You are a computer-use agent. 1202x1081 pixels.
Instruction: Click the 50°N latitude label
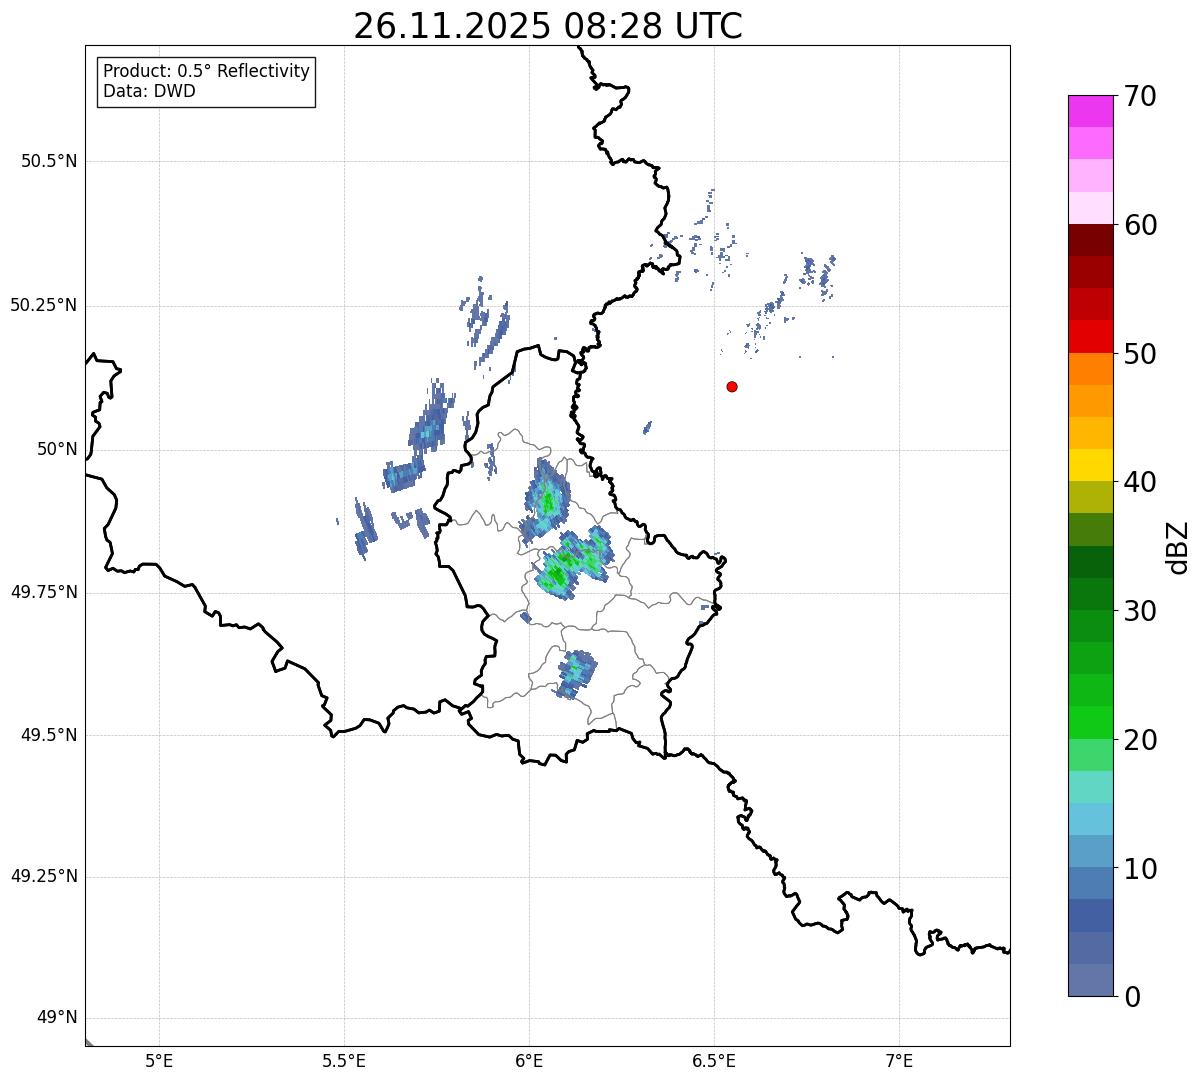point(57,449)
